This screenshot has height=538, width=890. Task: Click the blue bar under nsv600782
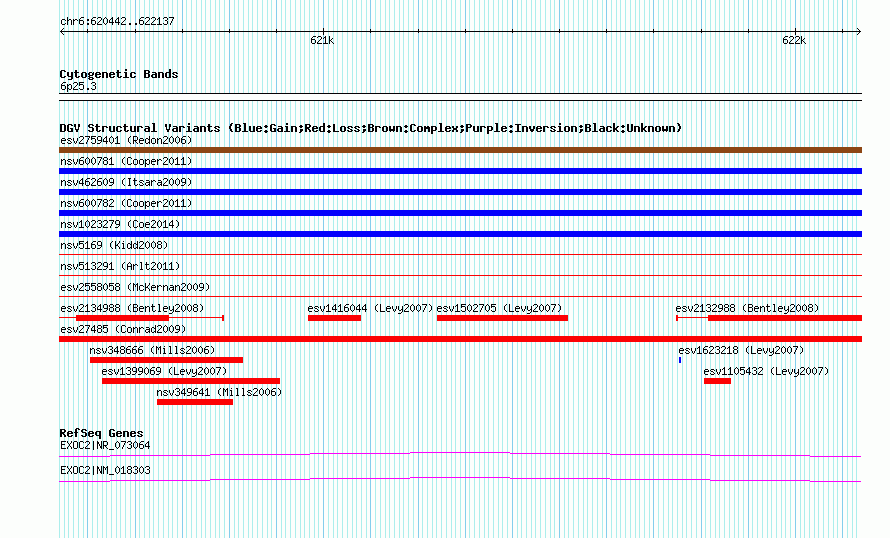(460, 213)
